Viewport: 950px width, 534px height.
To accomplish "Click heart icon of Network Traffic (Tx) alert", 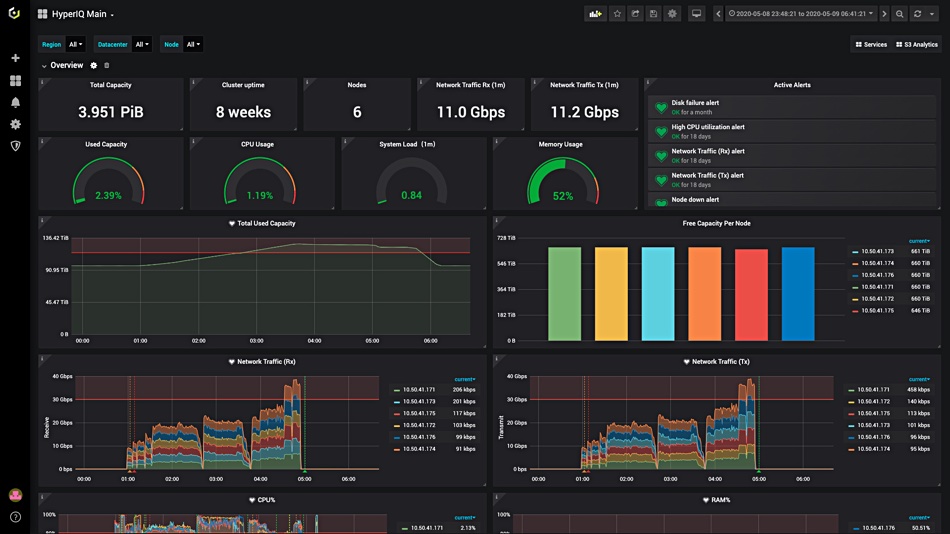I will (661, 180).
